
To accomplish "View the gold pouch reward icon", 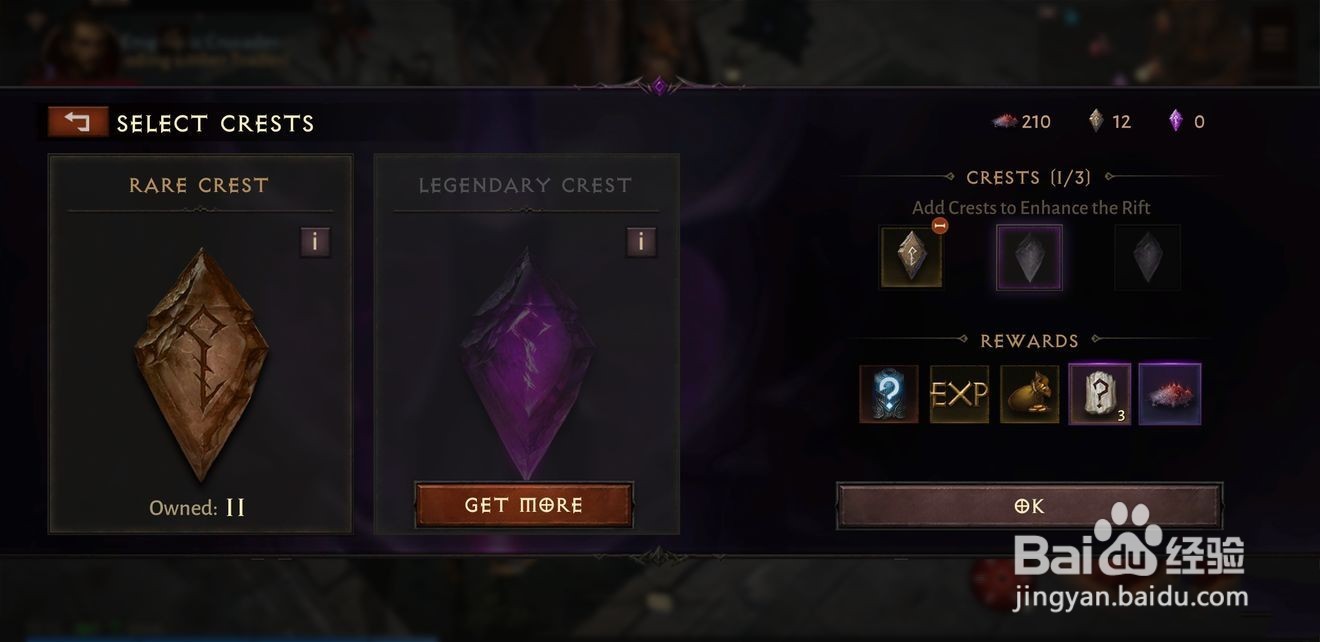I will point(1029,394).
